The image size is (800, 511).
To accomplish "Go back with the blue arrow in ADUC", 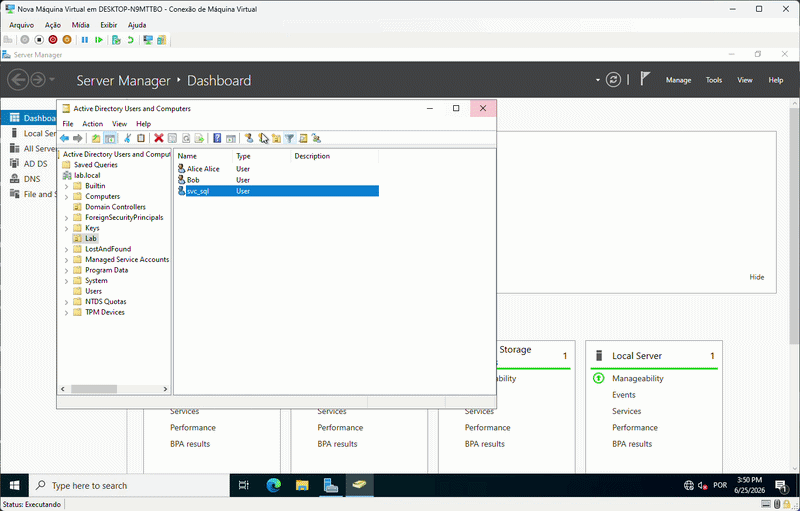I will [x=64, y=138].
